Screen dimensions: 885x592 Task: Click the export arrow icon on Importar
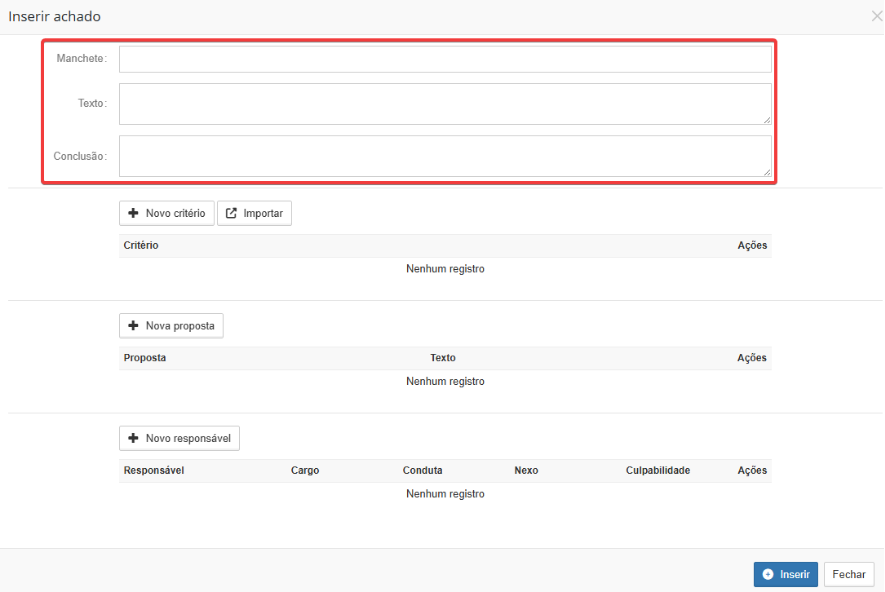click(231, 213)
